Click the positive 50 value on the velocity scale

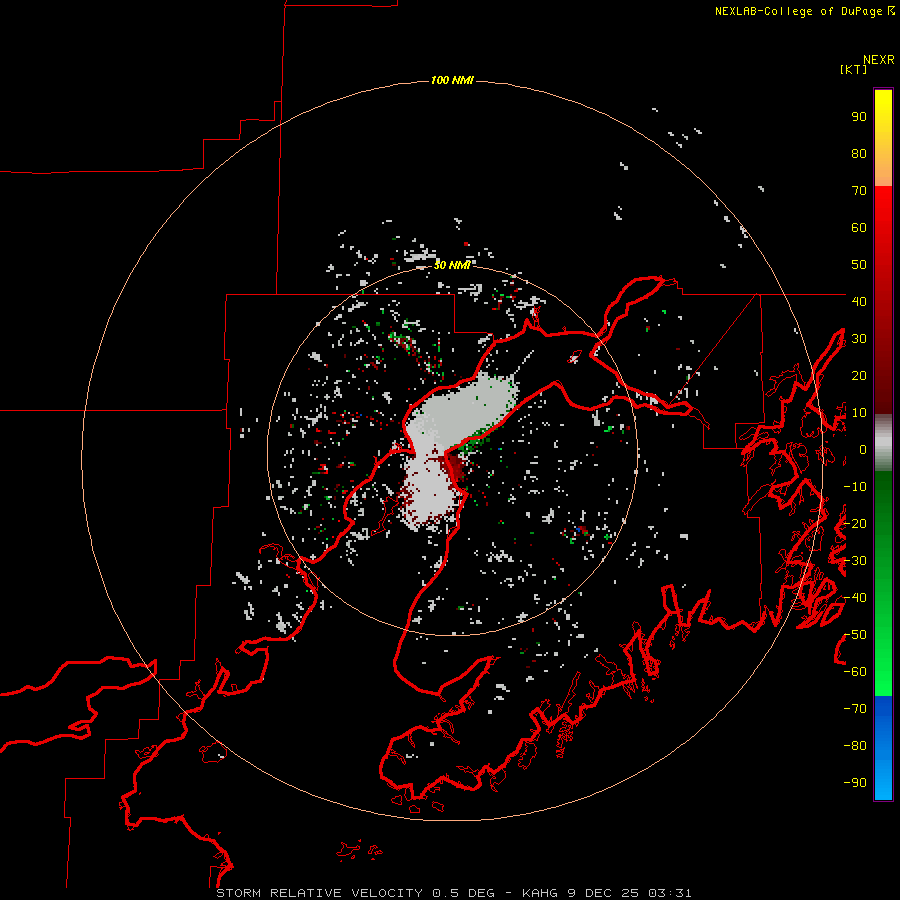point(859,265)
